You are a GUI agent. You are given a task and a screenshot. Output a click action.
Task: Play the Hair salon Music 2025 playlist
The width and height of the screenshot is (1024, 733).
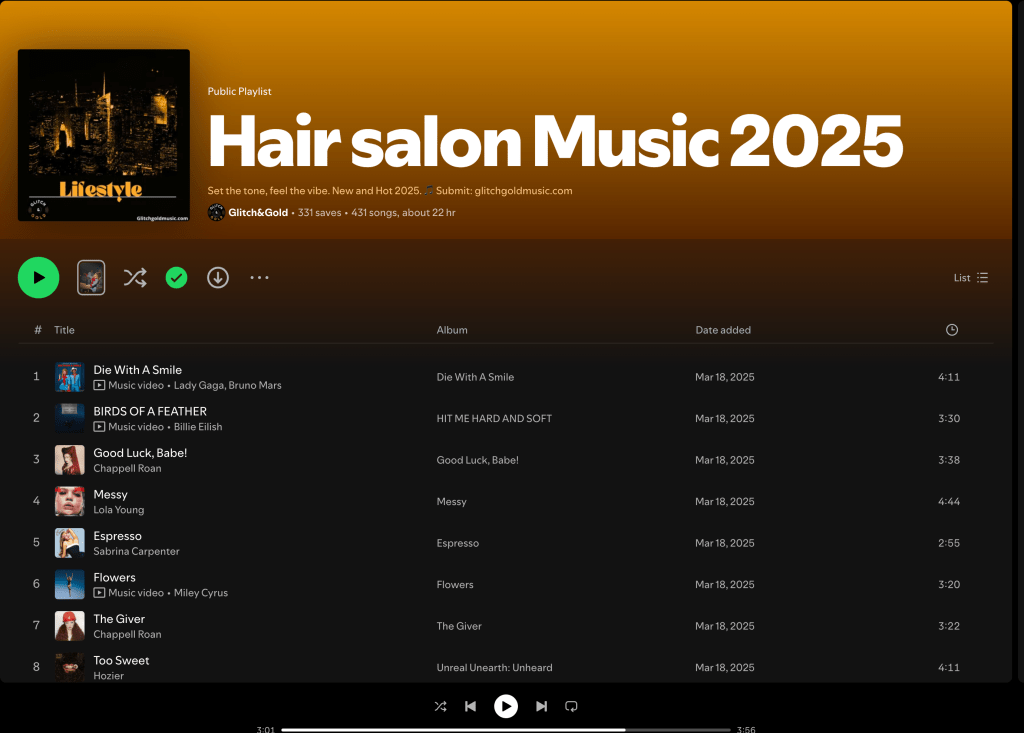pyautogui.click(x=39, y=278)
